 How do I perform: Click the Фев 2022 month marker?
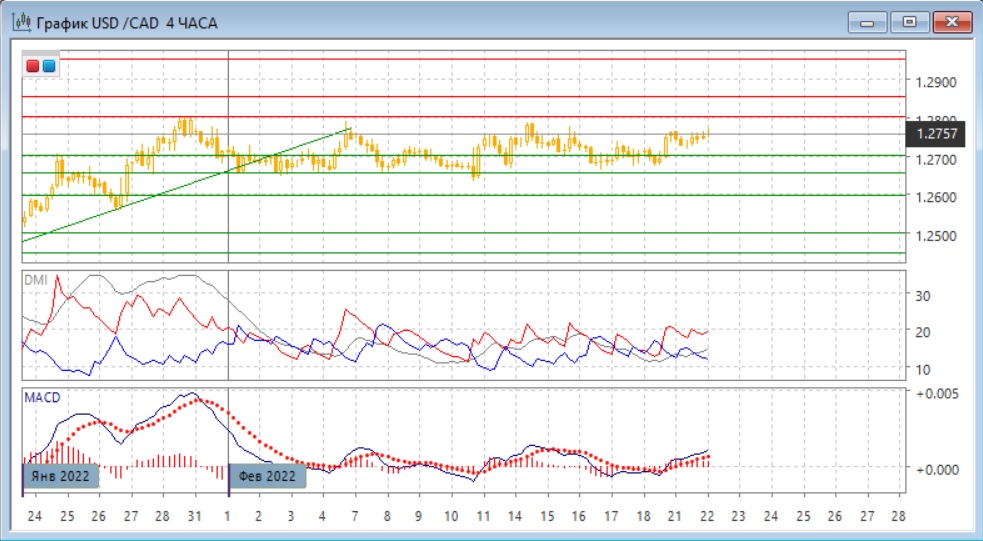(x=268, y=476)
